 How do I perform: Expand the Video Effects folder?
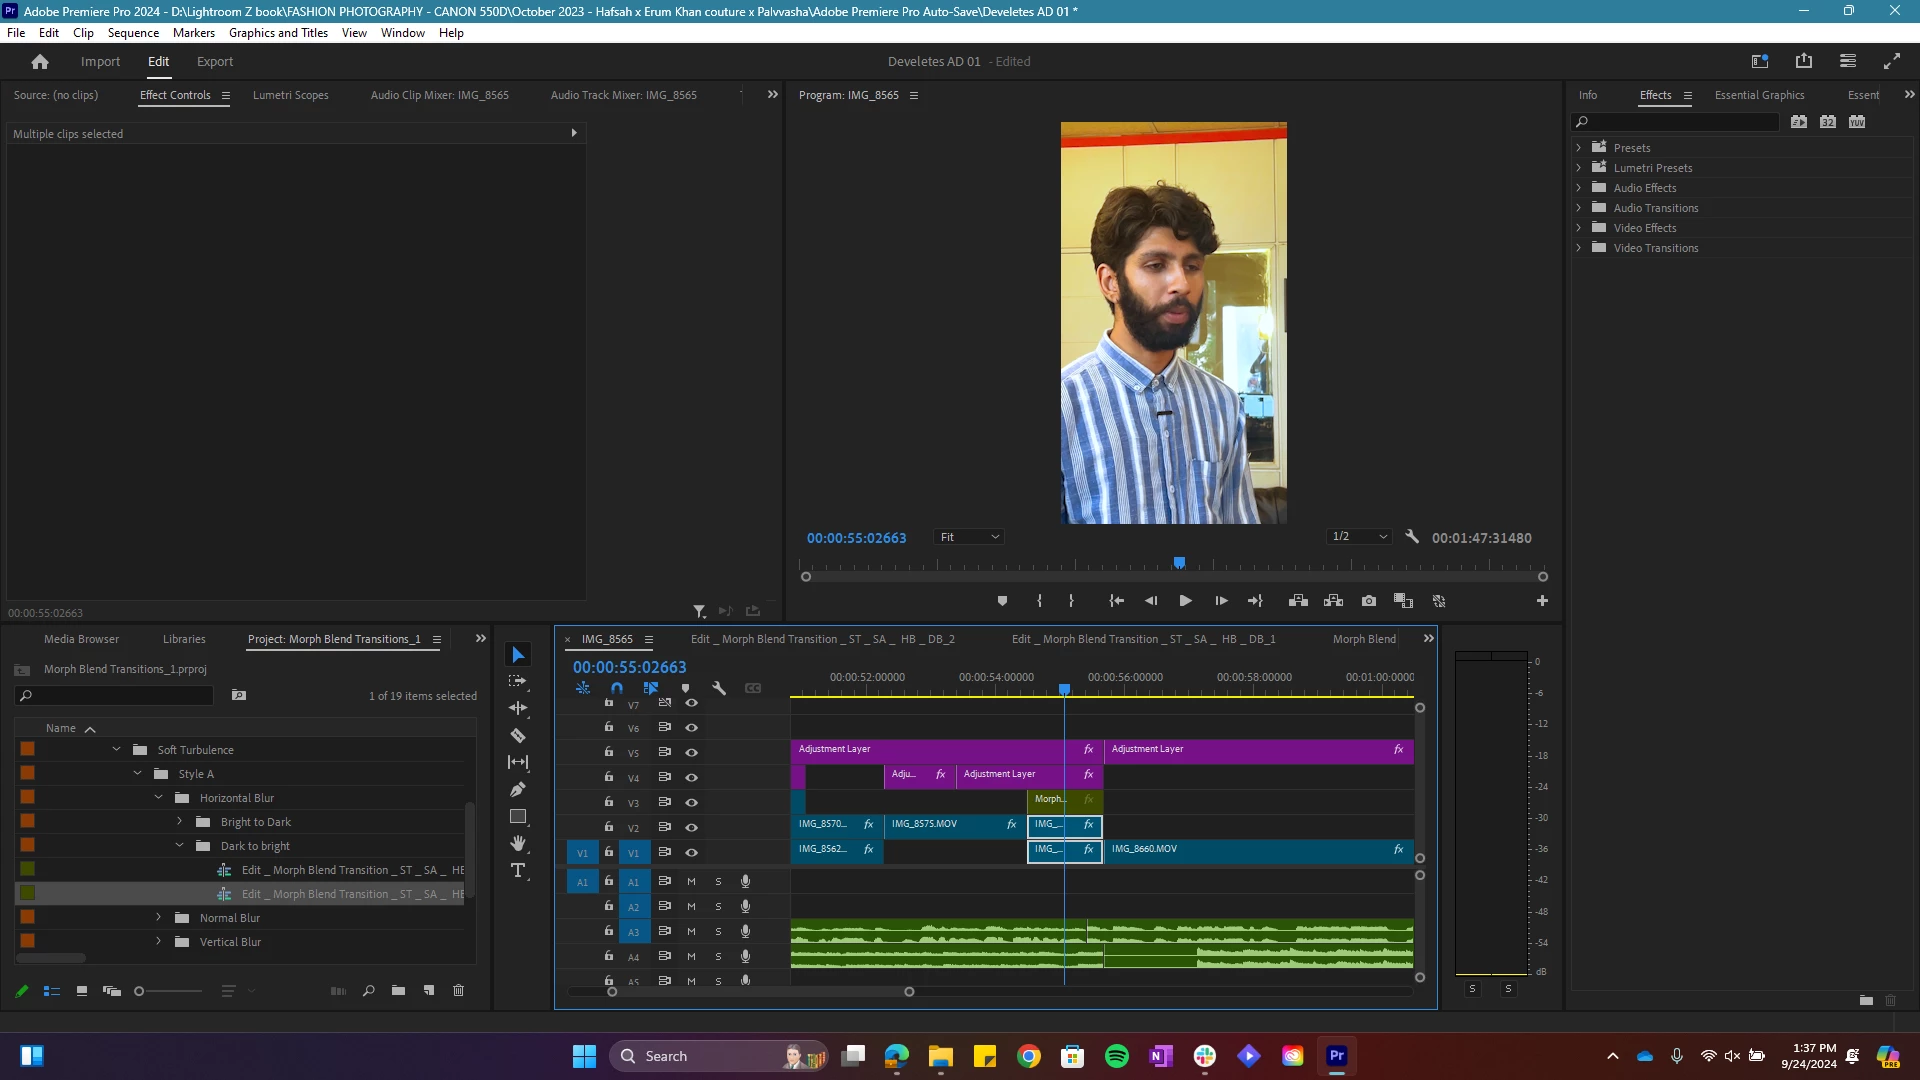[x=1579, y=228]
